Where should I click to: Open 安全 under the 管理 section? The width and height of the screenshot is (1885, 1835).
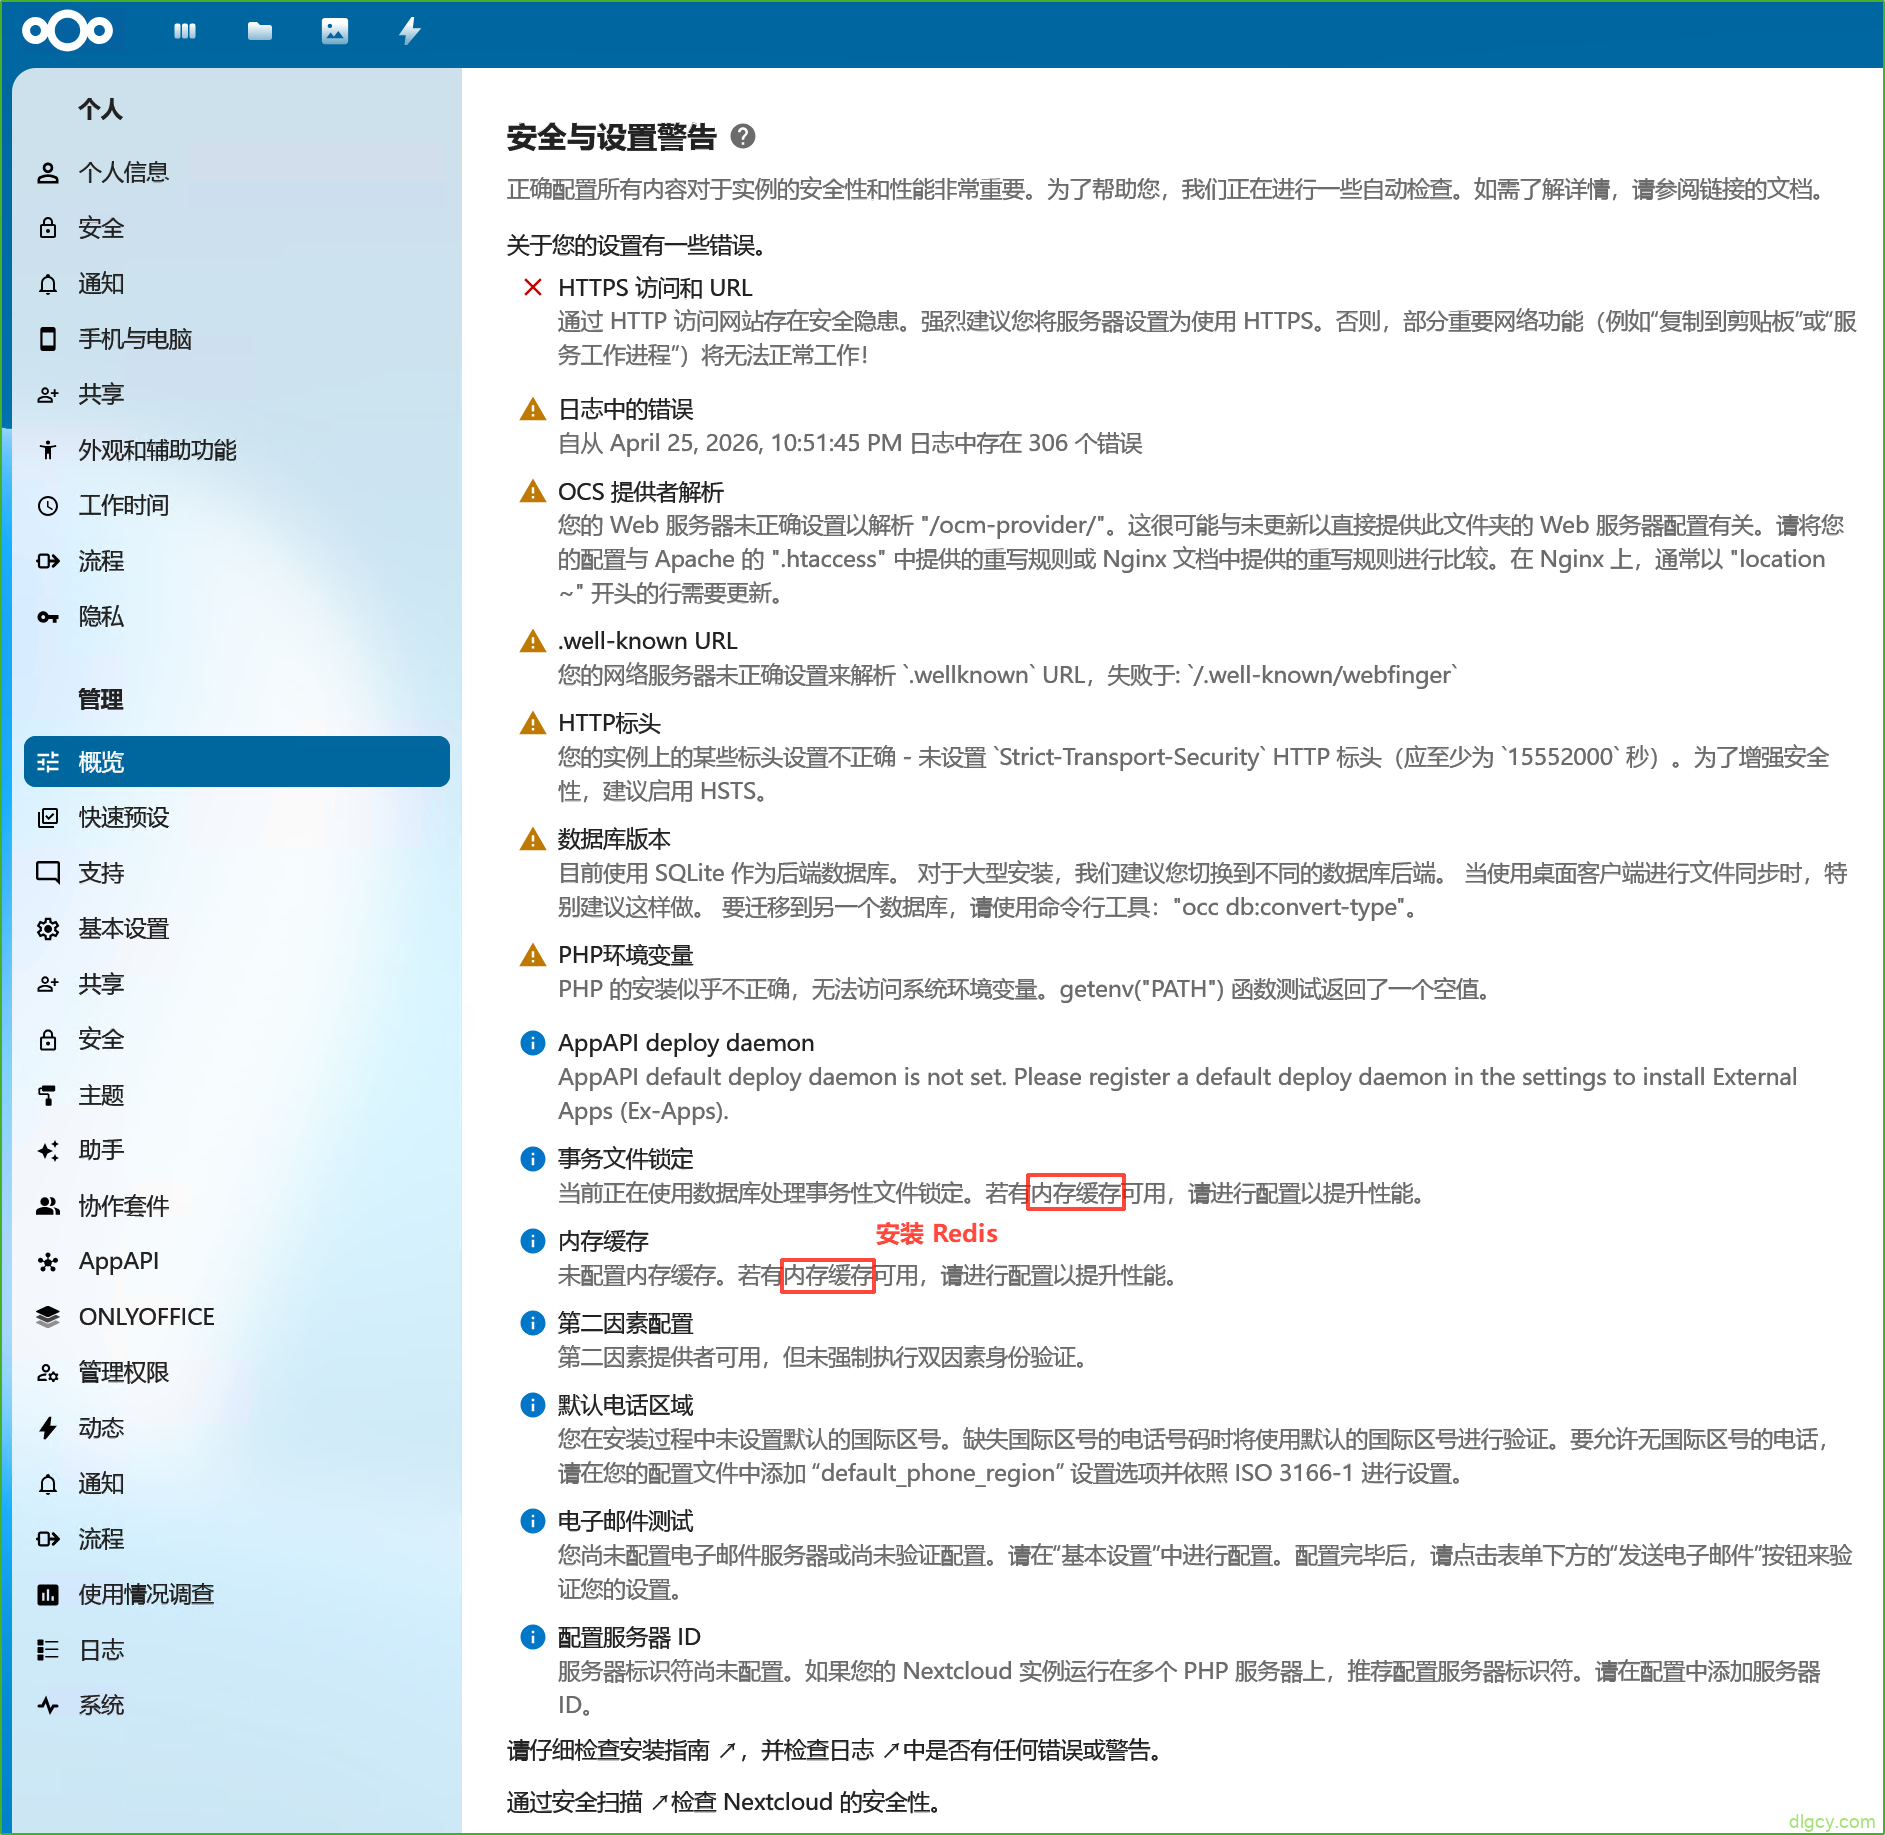click(x=237, y=1040)
